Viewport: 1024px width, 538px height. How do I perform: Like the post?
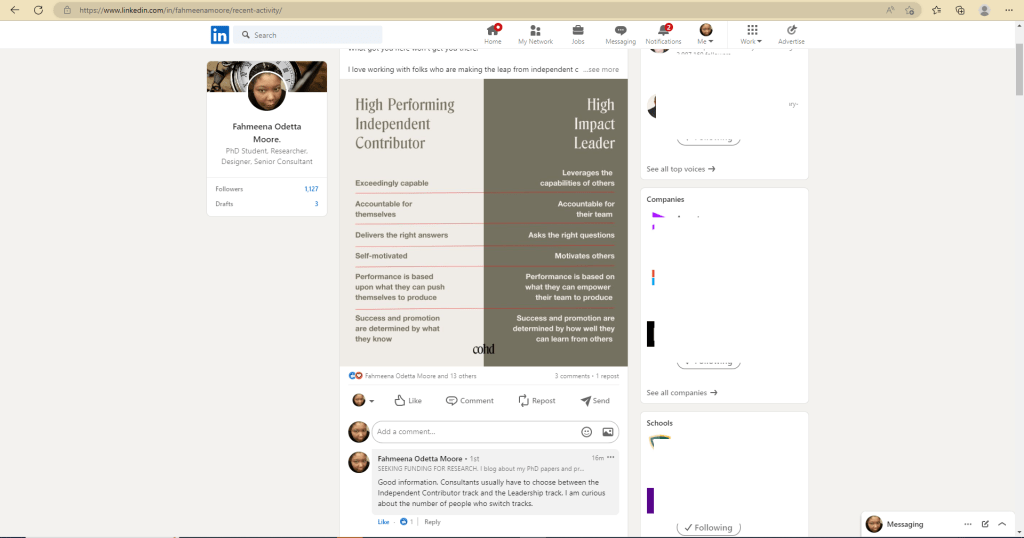(408, 400)
